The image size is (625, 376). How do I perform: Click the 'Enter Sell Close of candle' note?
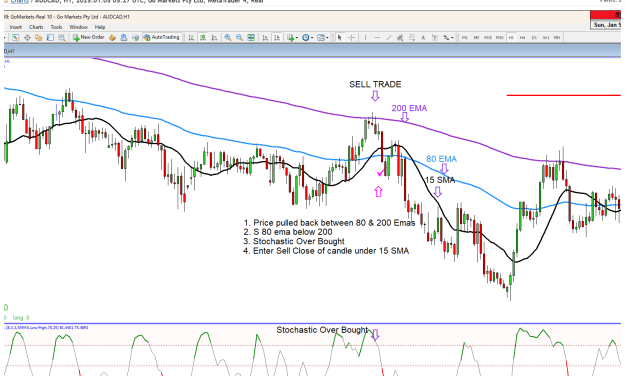click(x=326, y=251)
